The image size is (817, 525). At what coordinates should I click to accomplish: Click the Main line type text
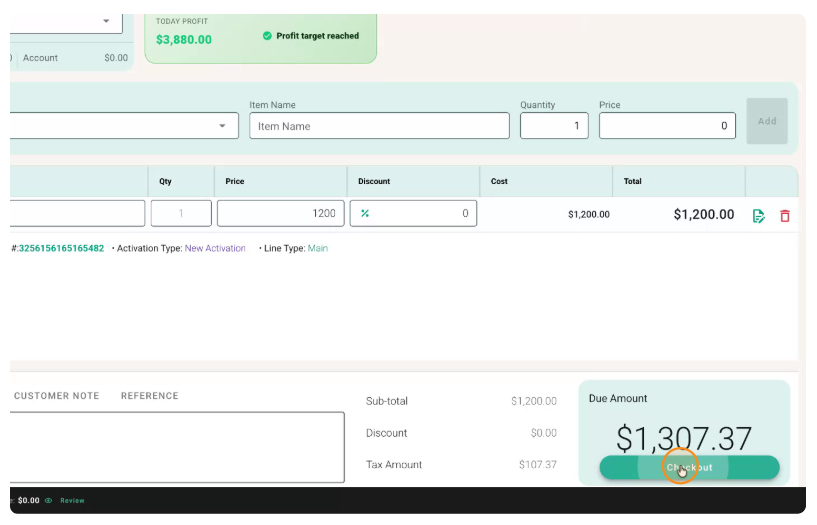(318, 248)
